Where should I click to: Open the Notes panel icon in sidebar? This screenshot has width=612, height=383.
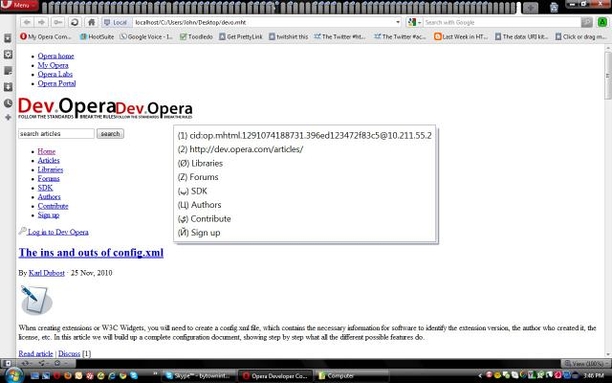pos(8,71)
